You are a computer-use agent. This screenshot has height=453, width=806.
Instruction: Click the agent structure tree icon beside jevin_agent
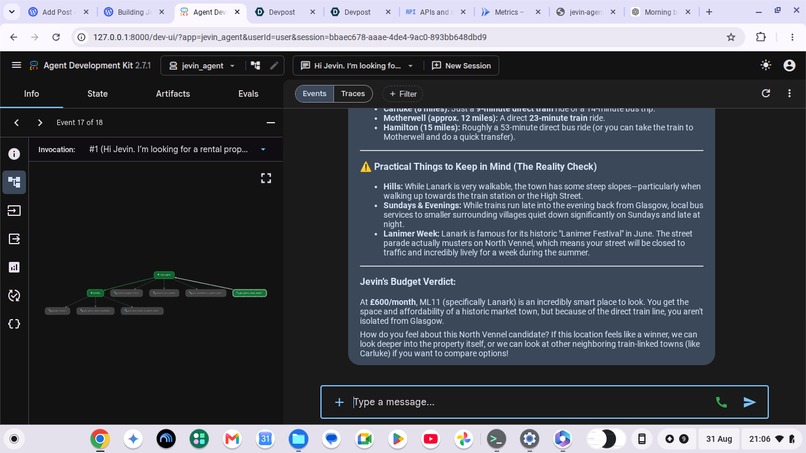[255, 65]
